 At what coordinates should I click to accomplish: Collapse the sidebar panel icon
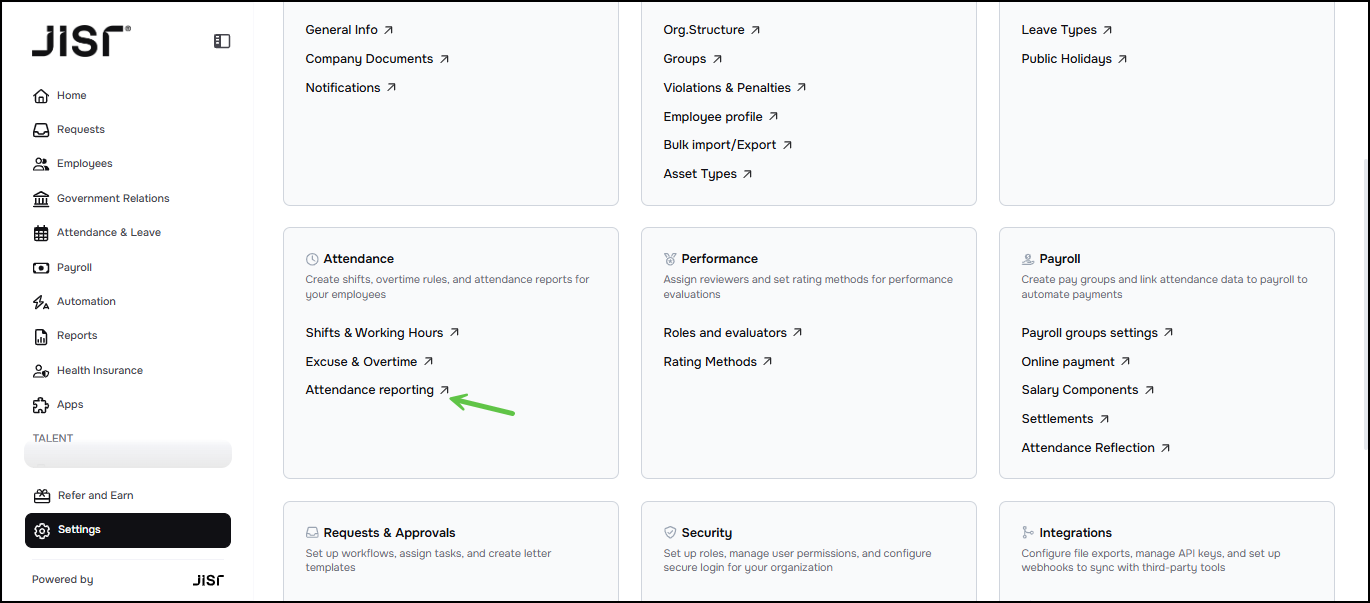pos(222,41)
